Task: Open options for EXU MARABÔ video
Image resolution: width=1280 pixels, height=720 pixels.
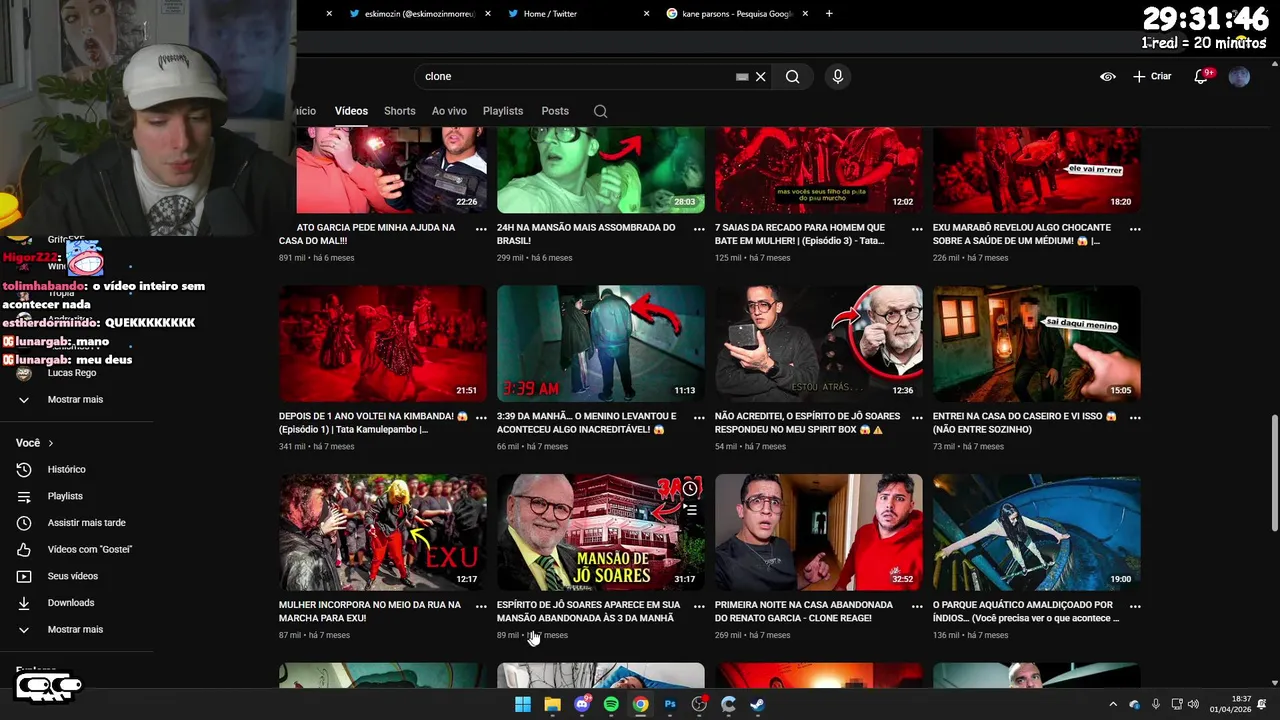Action: 1135,229
